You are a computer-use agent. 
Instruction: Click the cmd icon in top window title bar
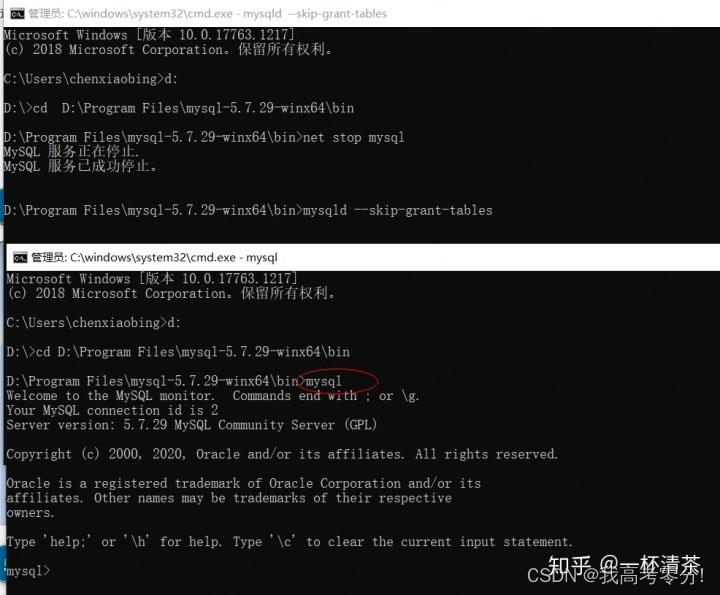click(17, 14)
